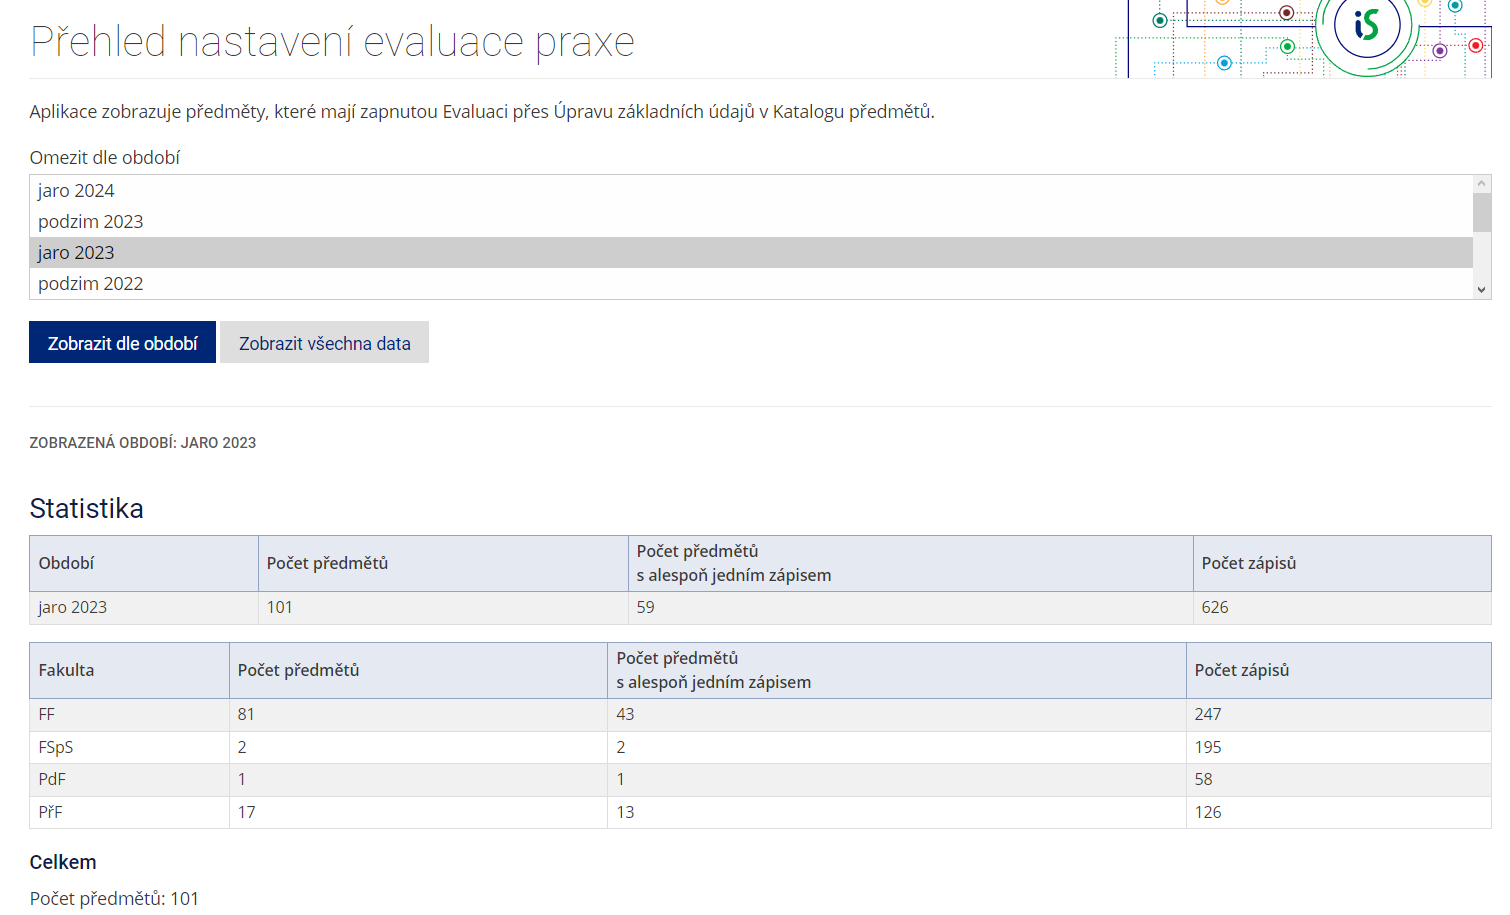
Task: Click the Období column header
Action: pyautogui.click(x=144, y=563)
